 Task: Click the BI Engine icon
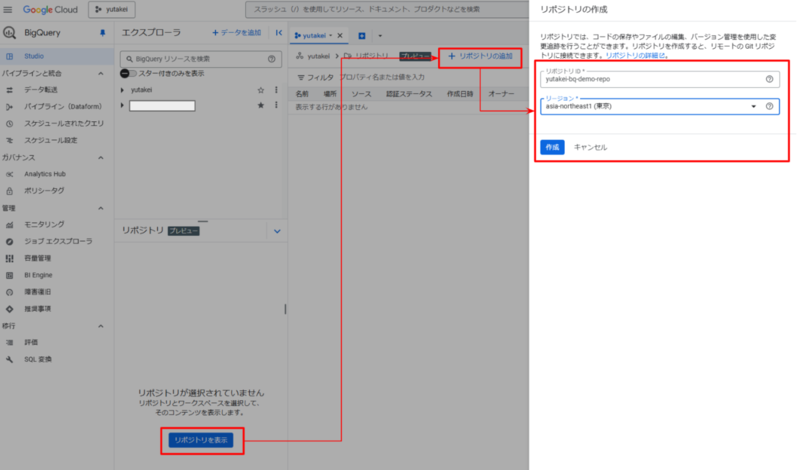pyautogui.click(x=9, y=275)
